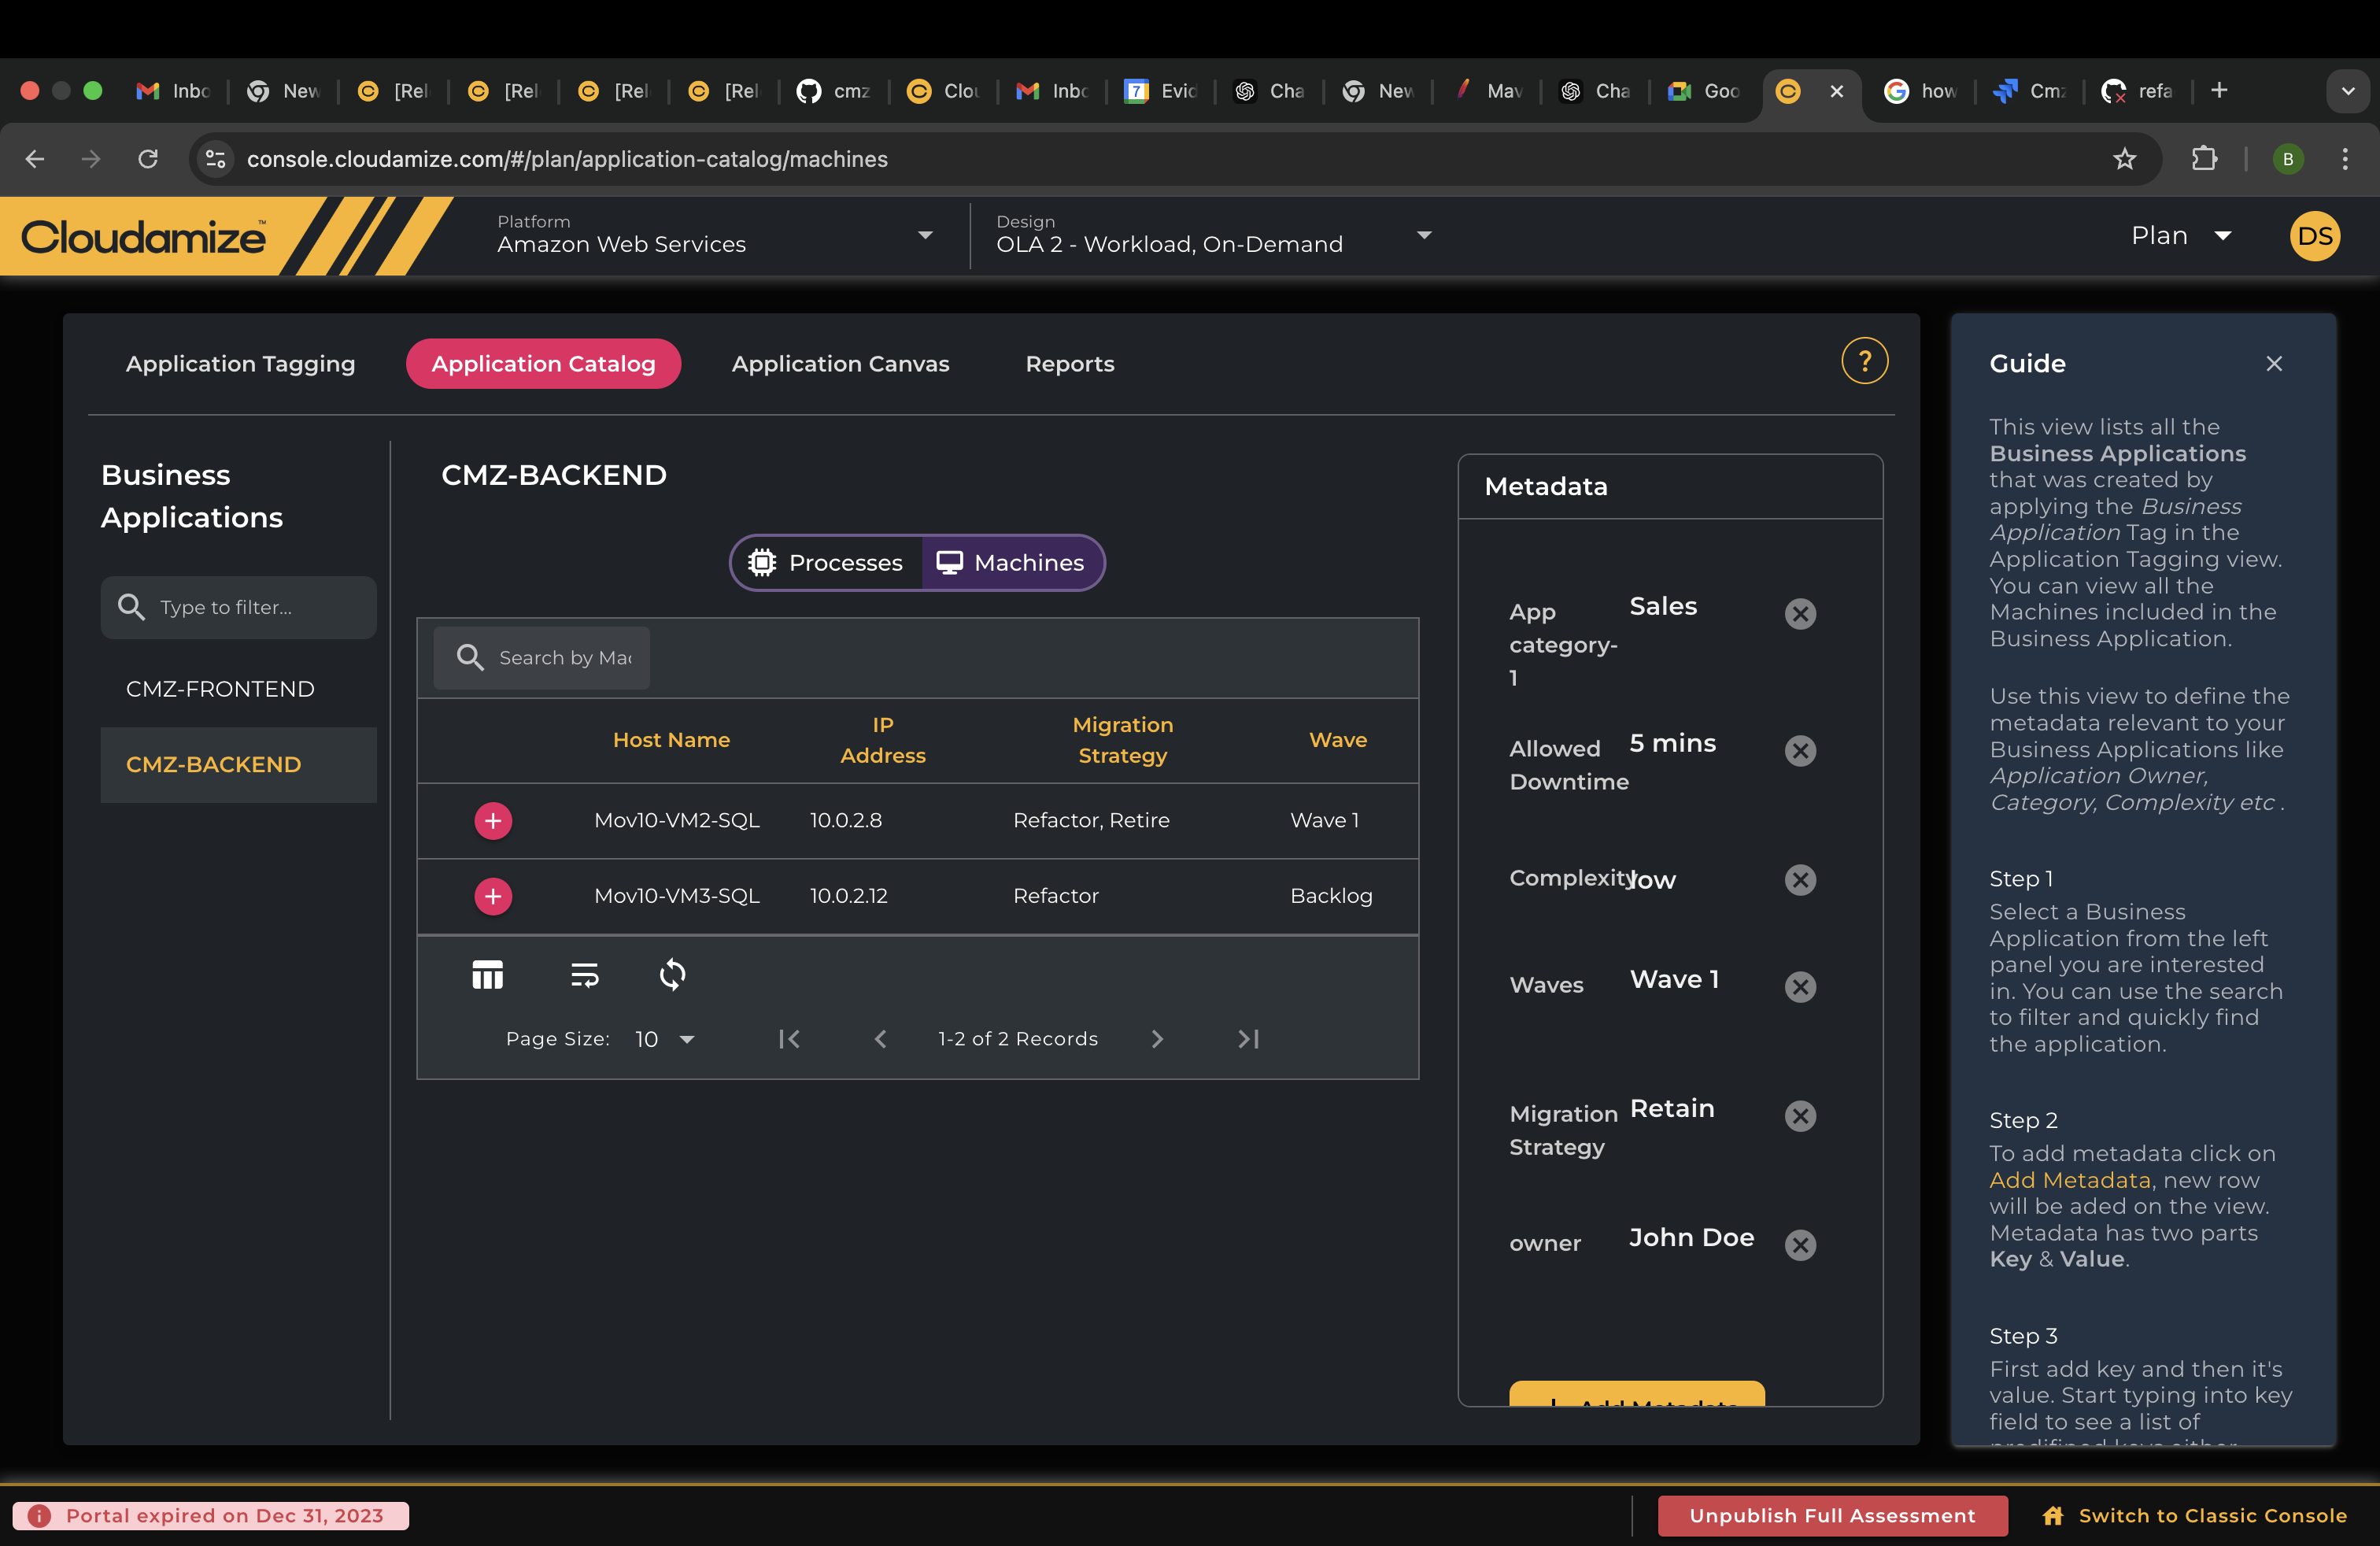Screen dimensions: 2380x1546
Task: Click the column chooser icon below table
Action: (x=487, y=974)
